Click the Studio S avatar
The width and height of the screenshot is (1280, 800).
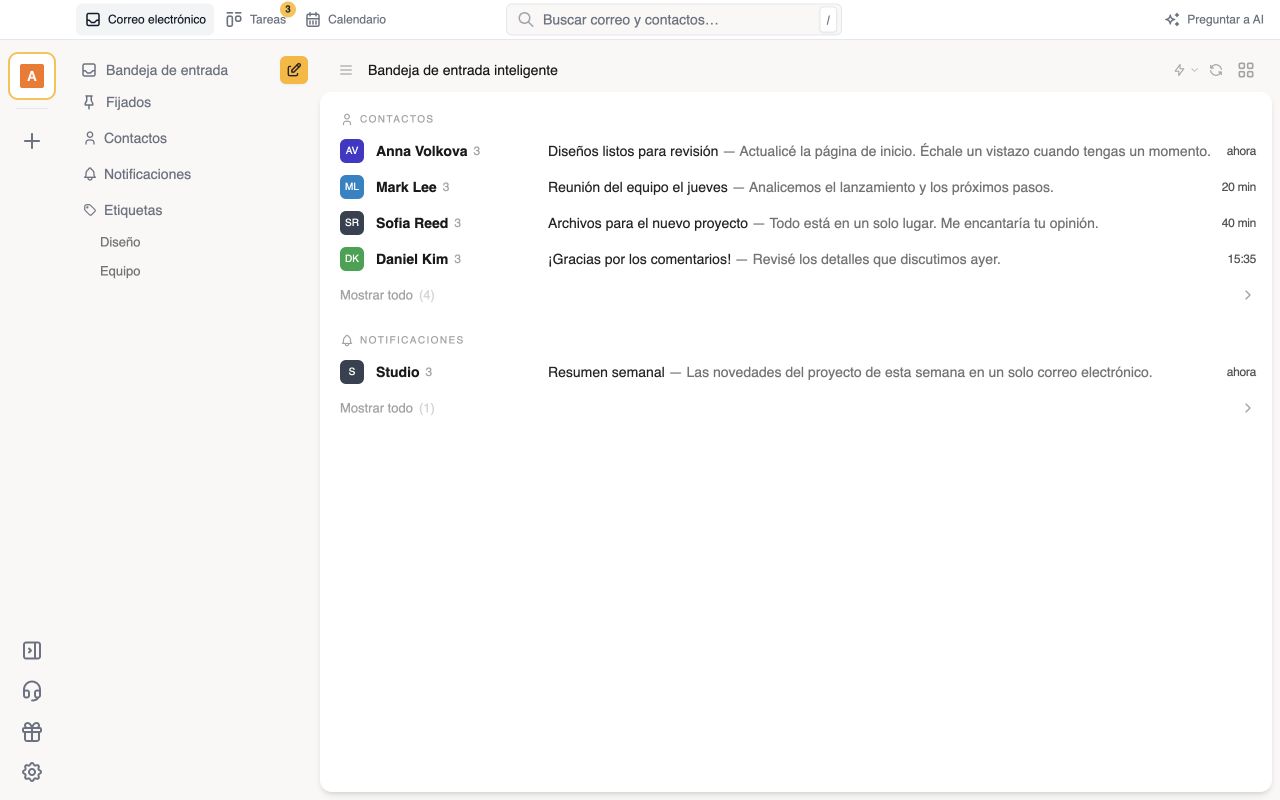point(352,372)
